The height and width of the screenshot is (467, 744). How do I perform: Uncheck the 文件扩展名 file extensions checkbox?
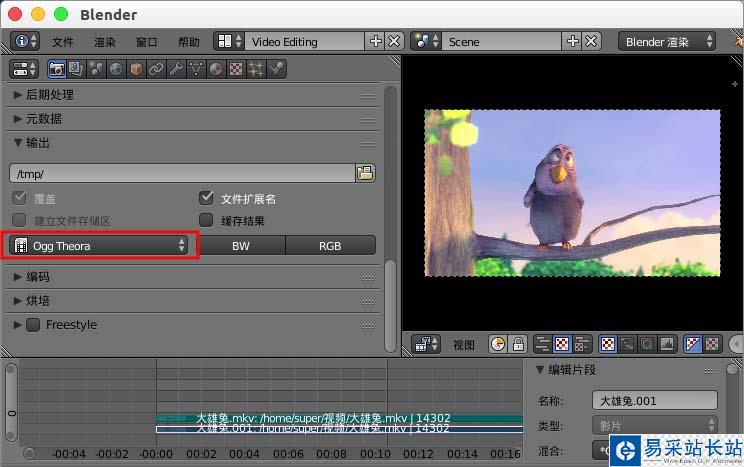pos(206,197)
